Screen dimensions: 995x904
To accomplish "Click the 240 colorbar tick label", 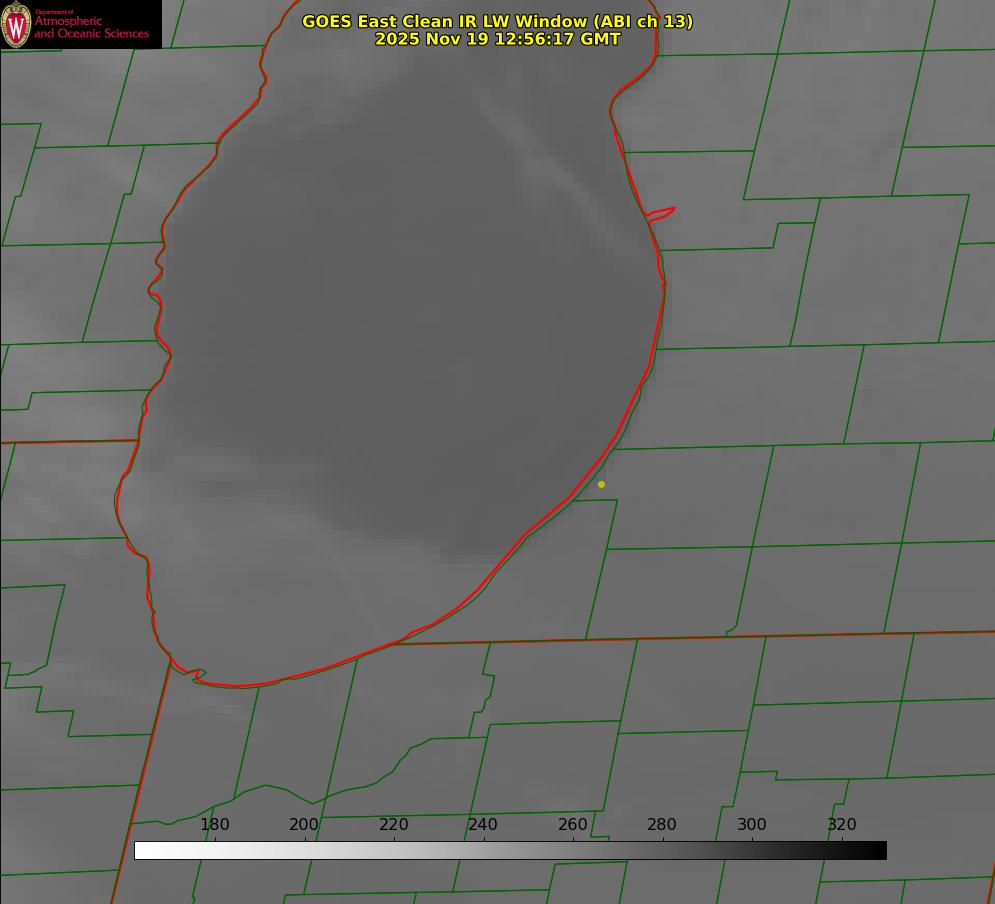I will pyautogui.click(x=483, y=824).
